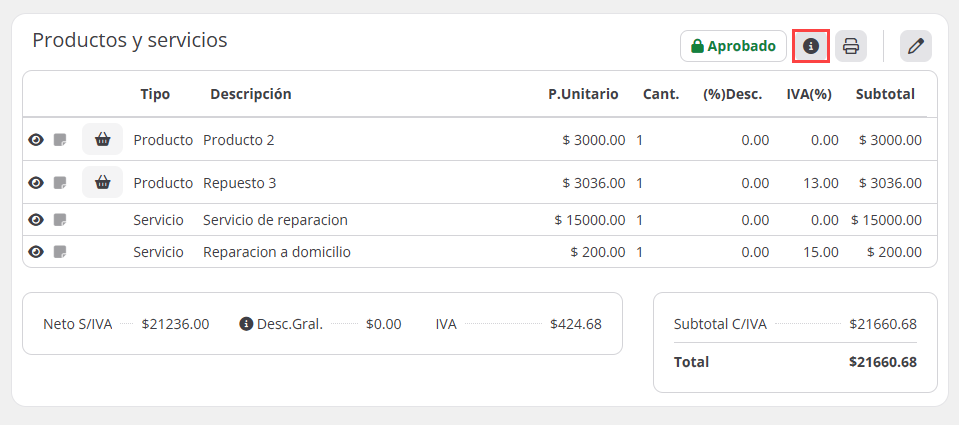
Task: Toggle the eye icon for Repuesto 3
Action: click(x=36, y=183)
